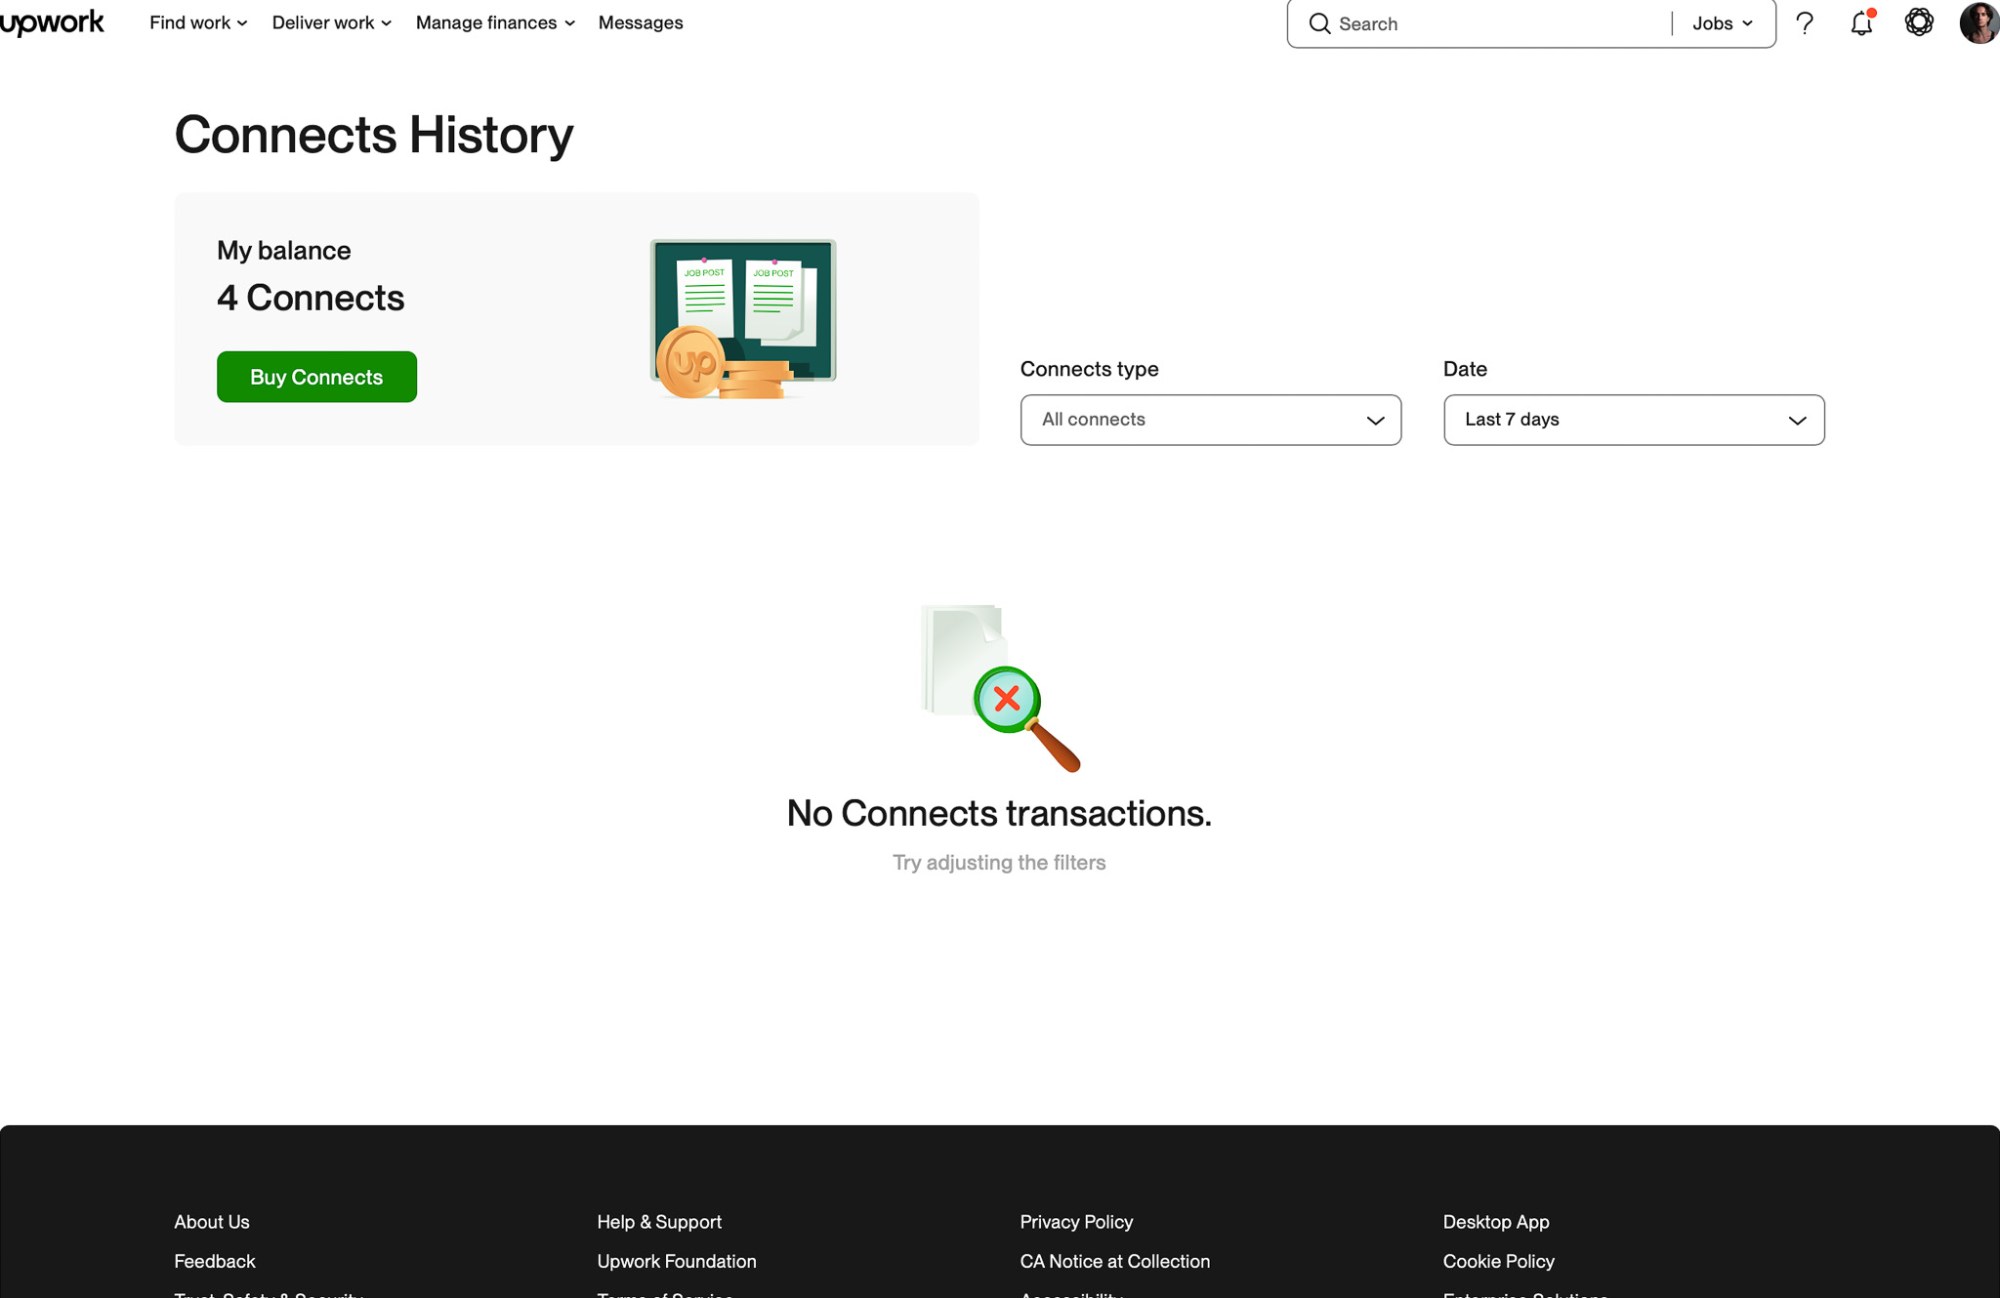Click the search magnifier icon
2000x1298 pixels.
click(1320, 23)
